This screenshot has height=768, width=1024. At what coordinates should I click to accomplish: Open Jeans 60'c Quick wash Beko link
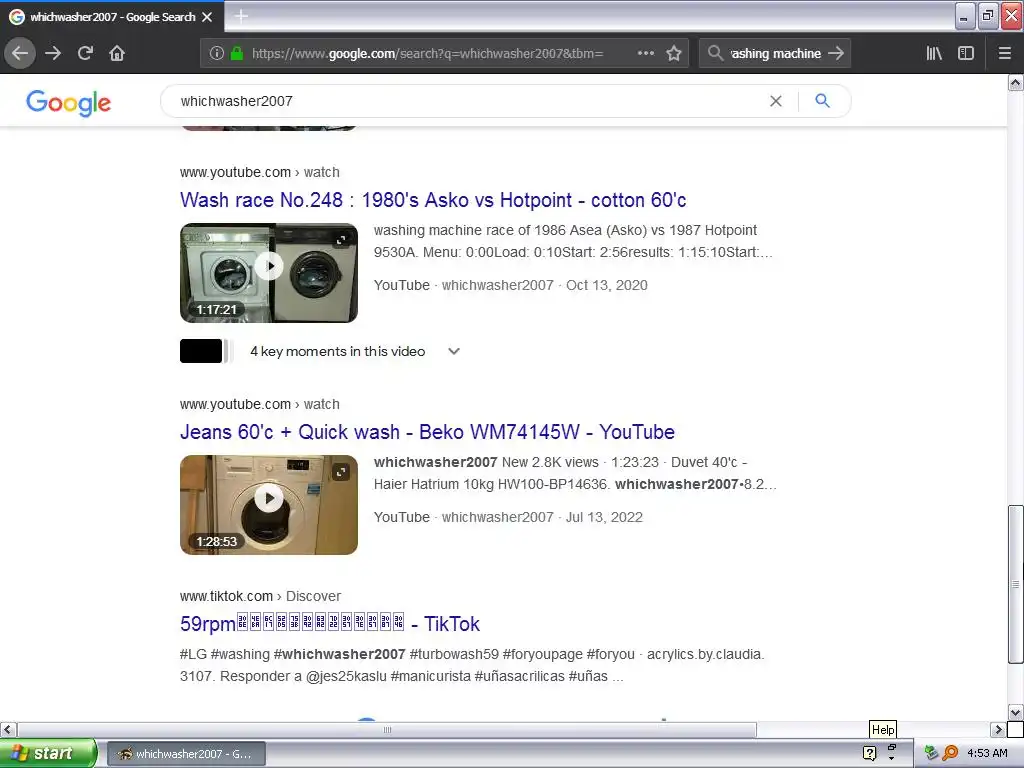(427, 432)
